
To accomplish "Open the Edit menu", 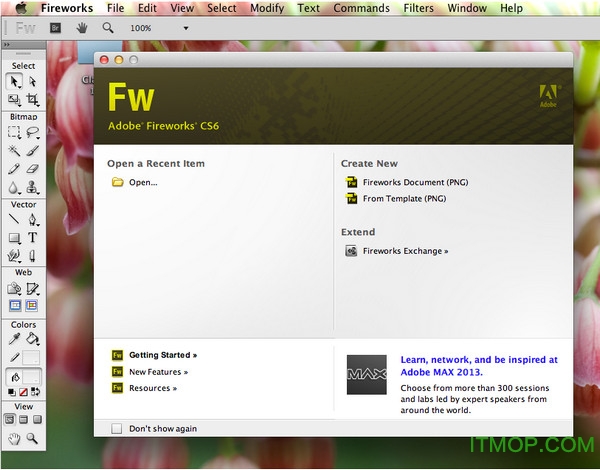I will (x=147, y=8).
